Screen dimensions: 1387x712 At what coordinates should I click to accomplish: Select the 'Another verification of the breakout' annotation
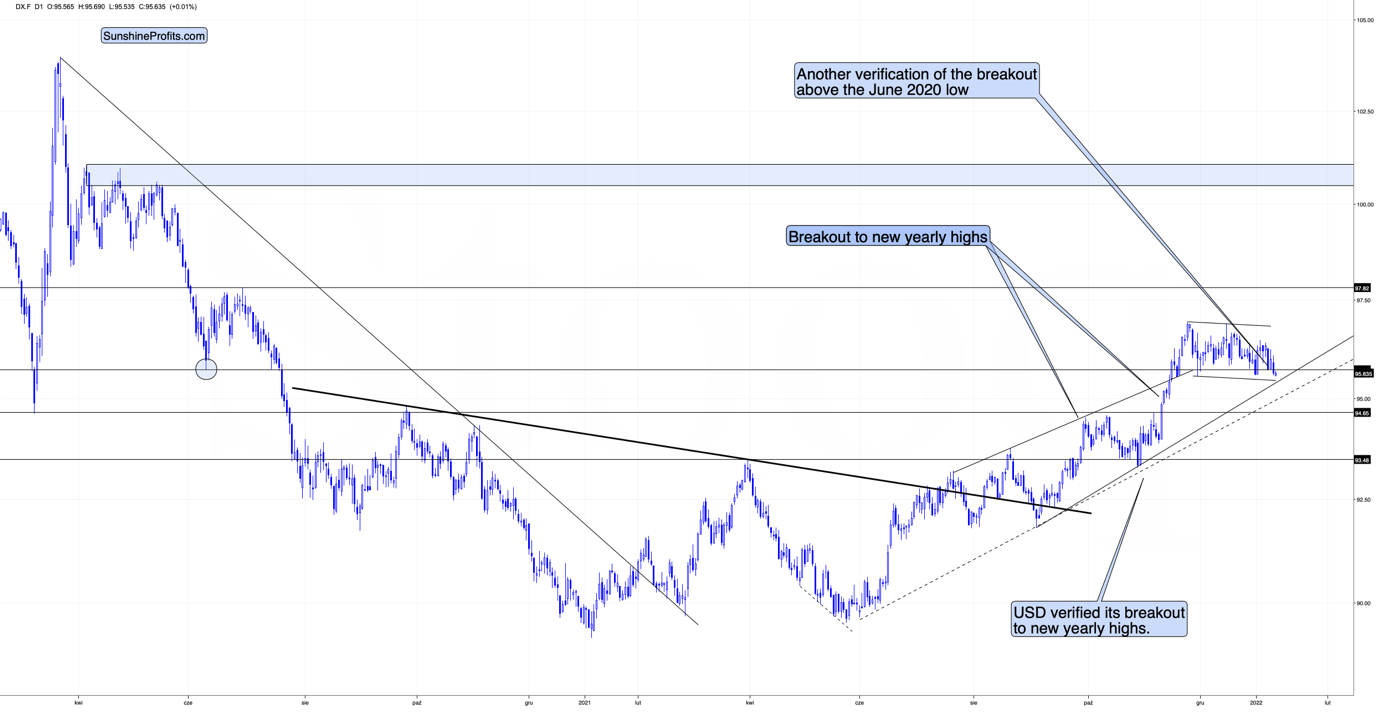917,82
